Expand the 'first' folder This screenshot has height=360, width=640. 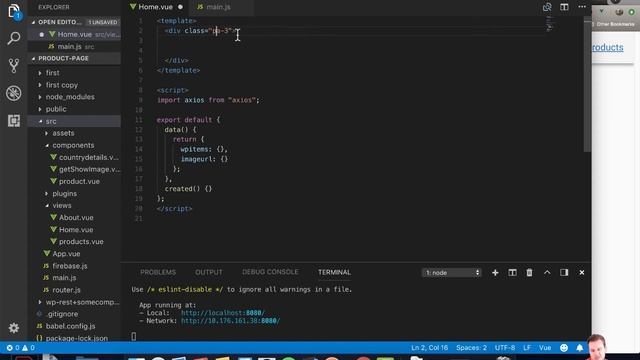click(53, 73)
